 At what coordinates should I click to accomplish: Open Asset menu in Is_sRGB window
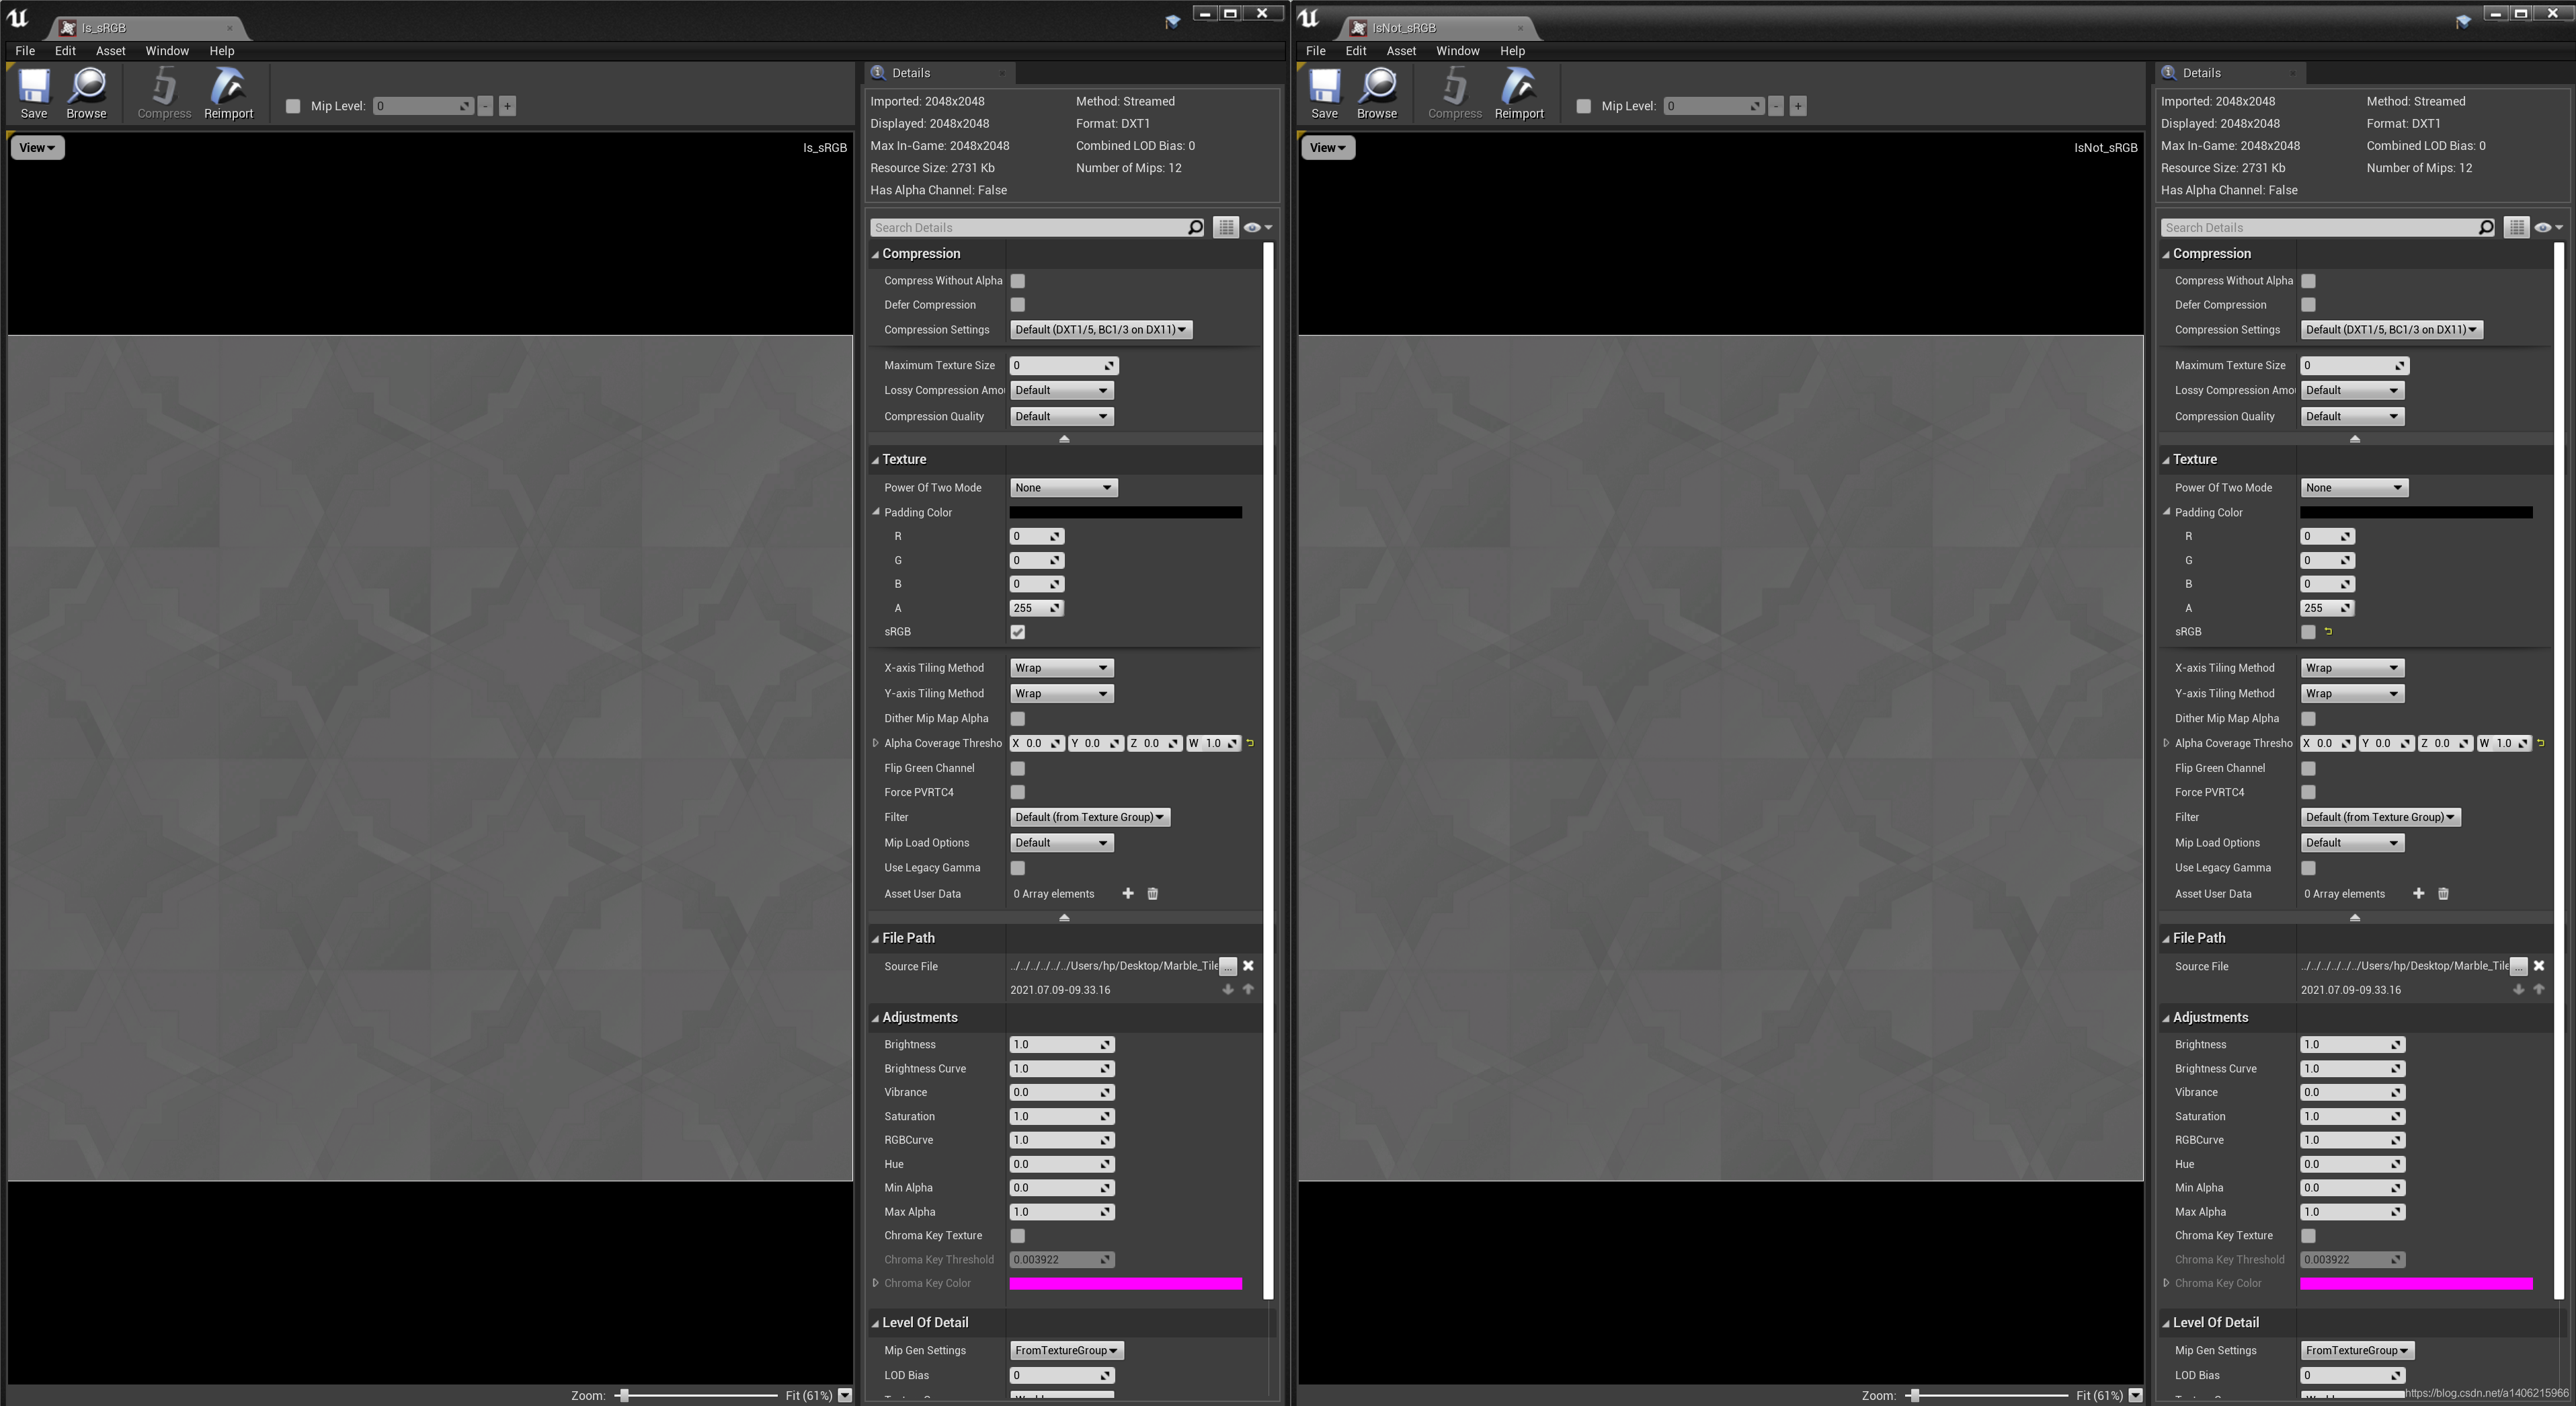pos(110,51)
